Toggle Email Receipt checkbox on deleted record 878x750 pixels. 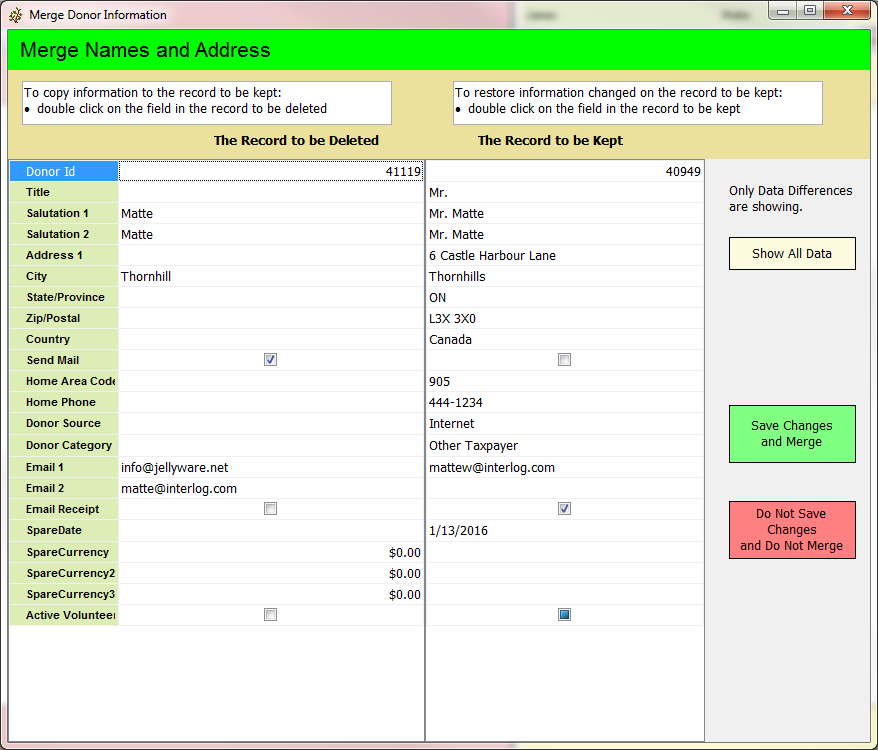[270, 509]
